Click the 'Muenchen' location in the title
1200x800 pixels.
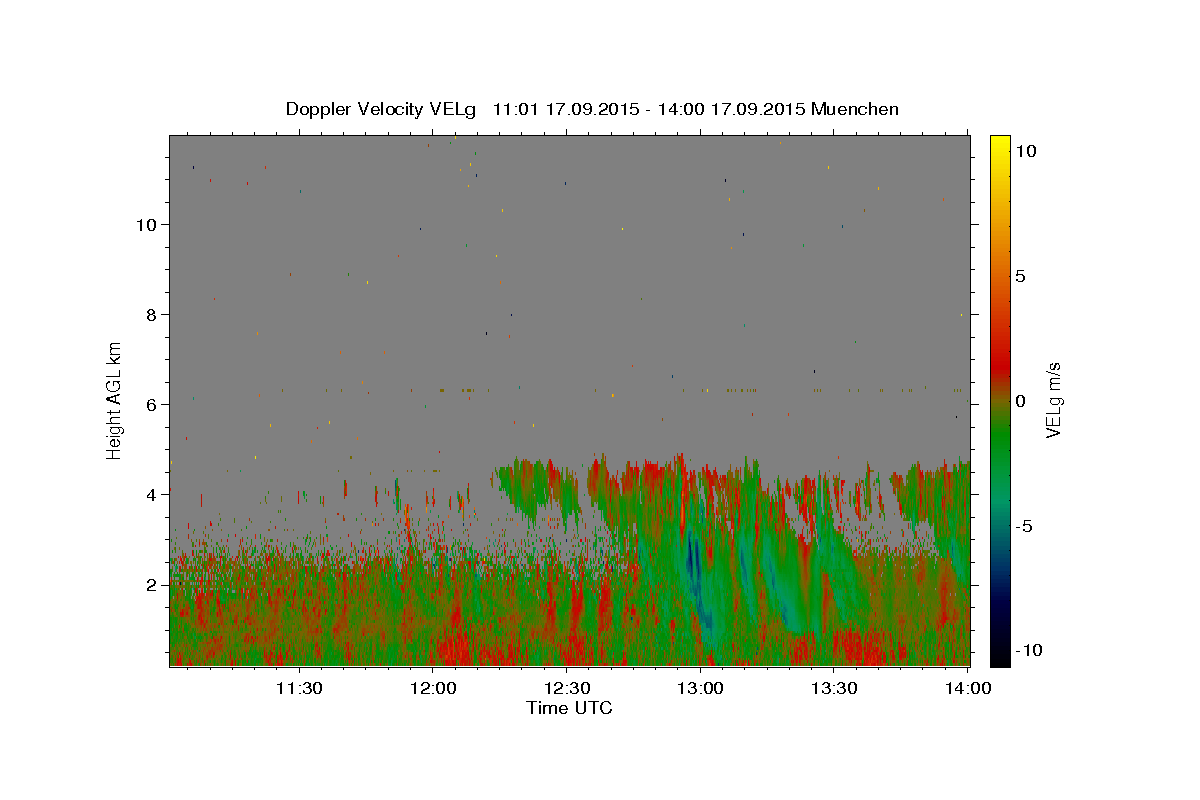pos(855,109)
